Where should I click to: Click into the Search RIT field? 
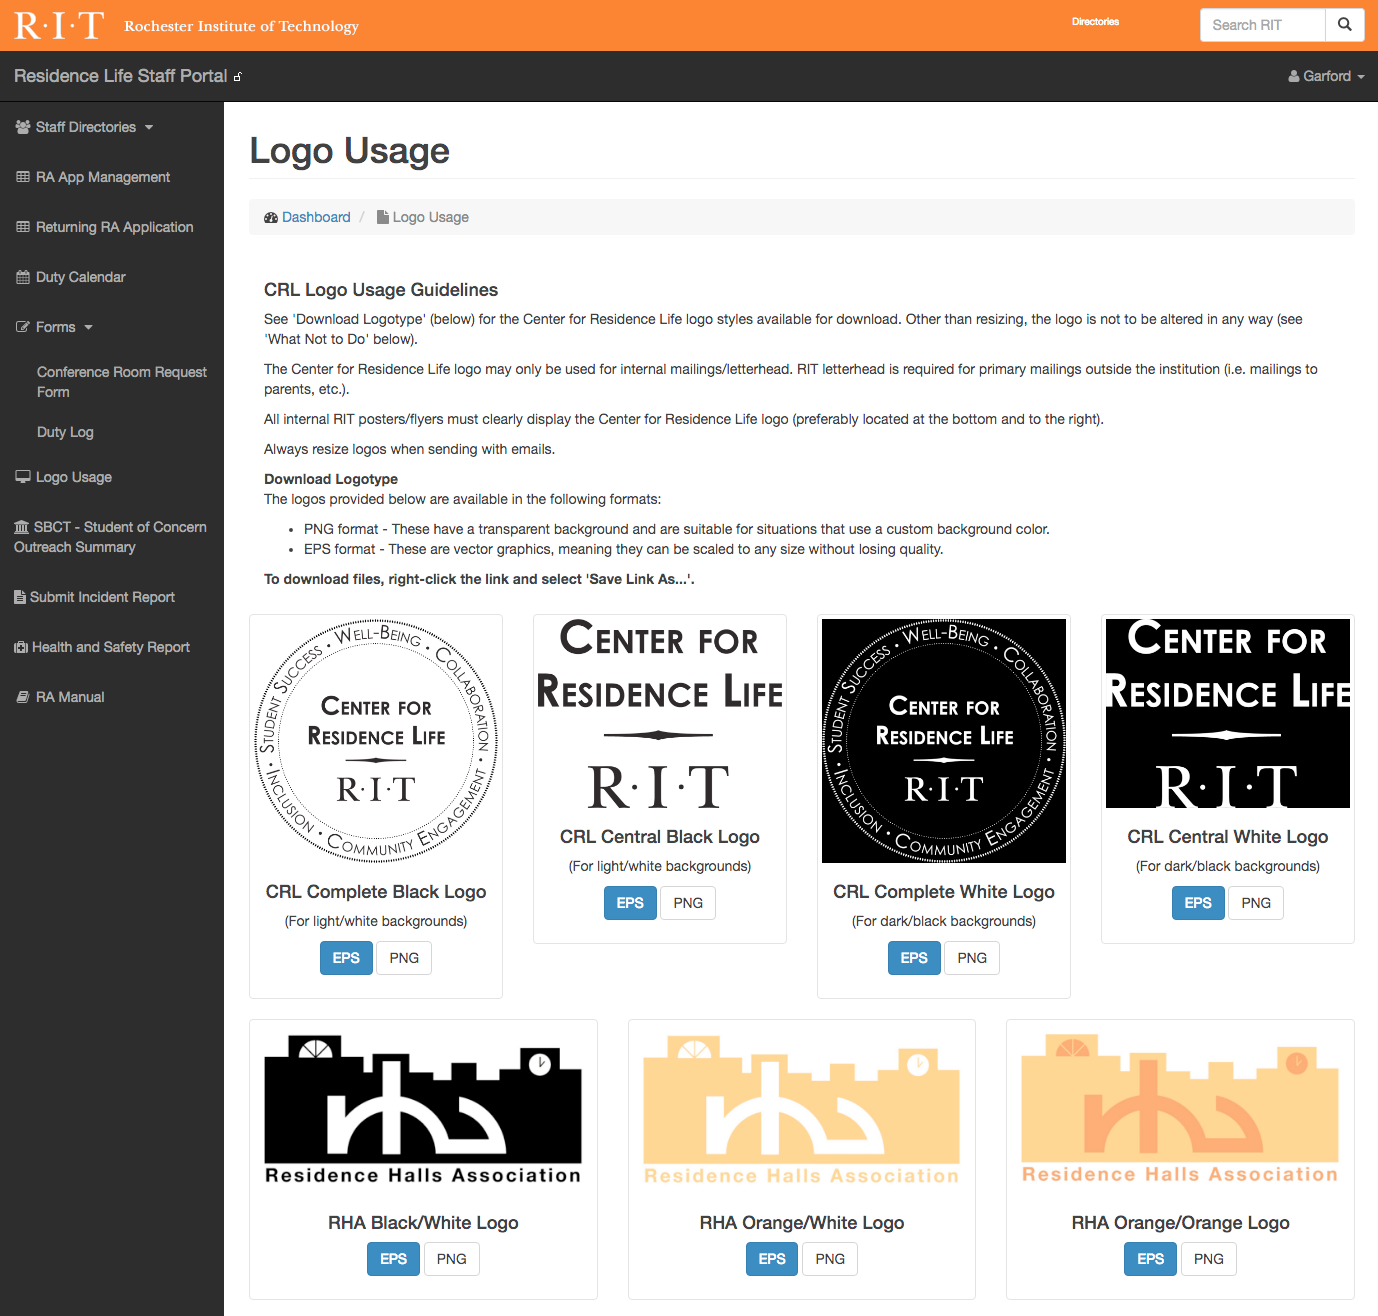pos(1262,25)
